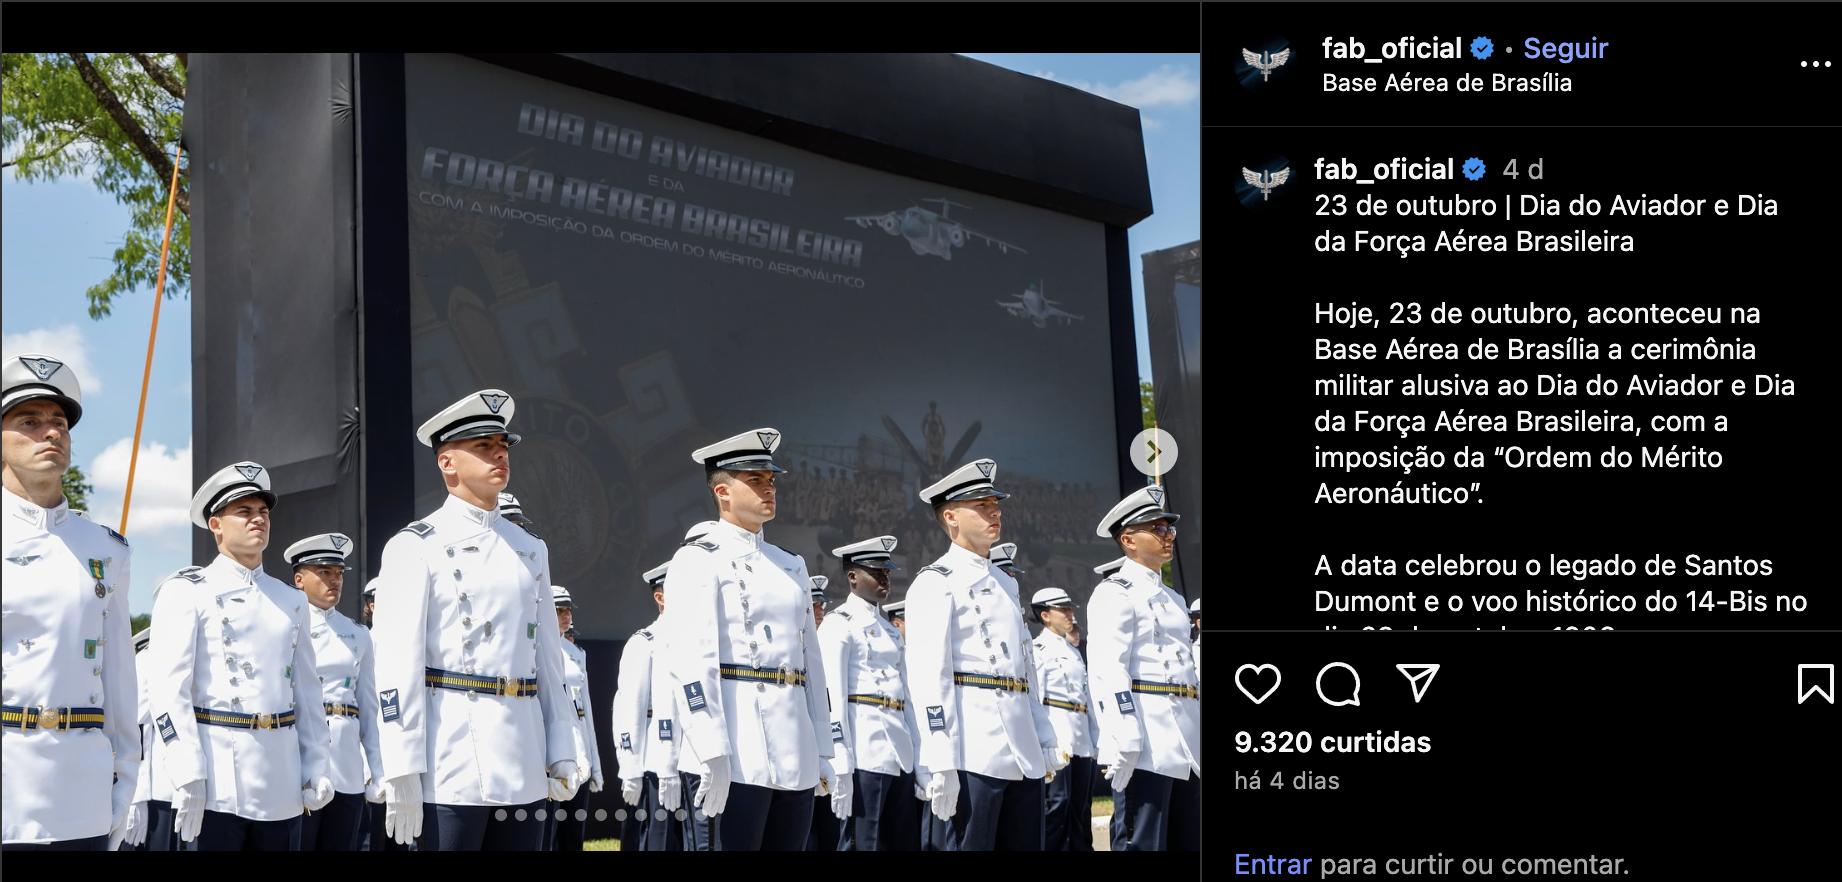The height and width of the screenshot is (882, 1842).
Task: Click the verified badge next to the caption username
Action: (x=1474, y=169)
